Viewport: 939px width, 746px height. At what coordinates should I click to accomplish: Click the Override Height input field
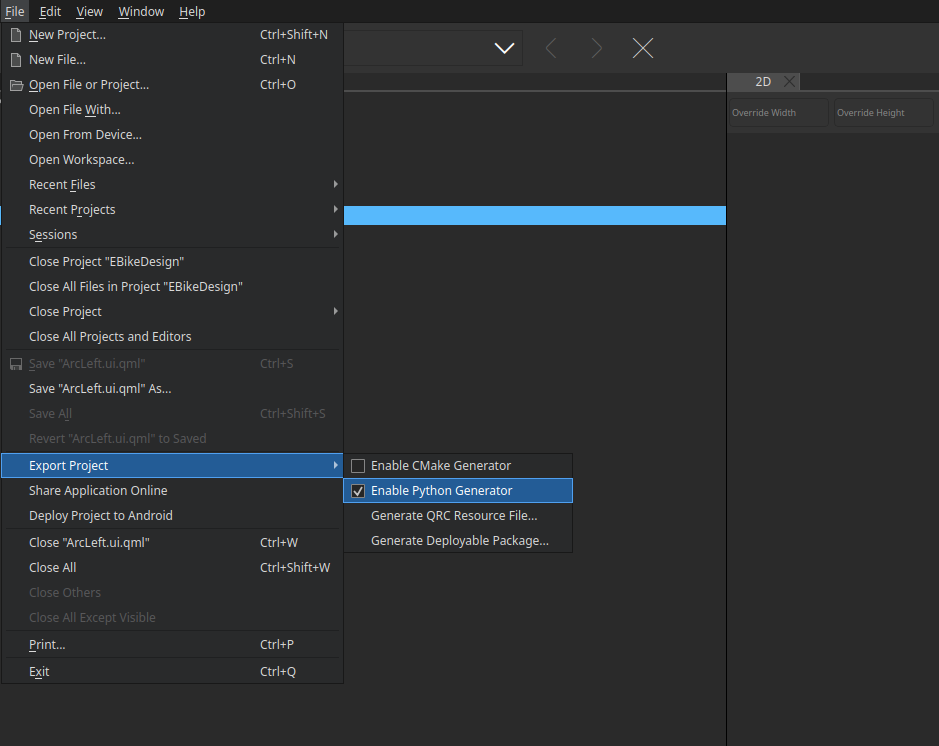click(x=883, y=113)
